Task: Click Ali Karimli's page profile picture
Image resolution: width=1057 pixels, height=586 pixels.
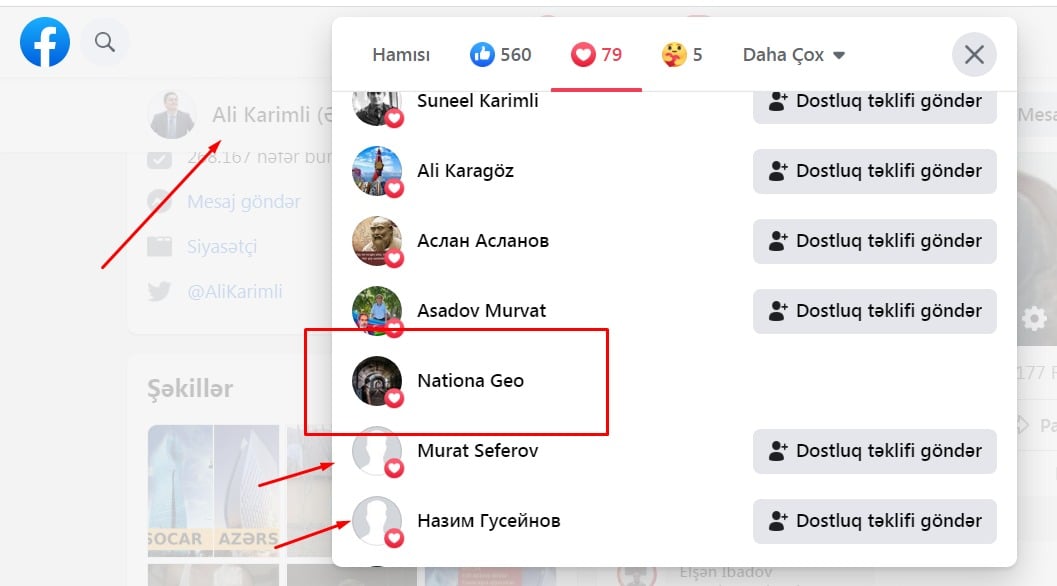Action: [172, 114]
